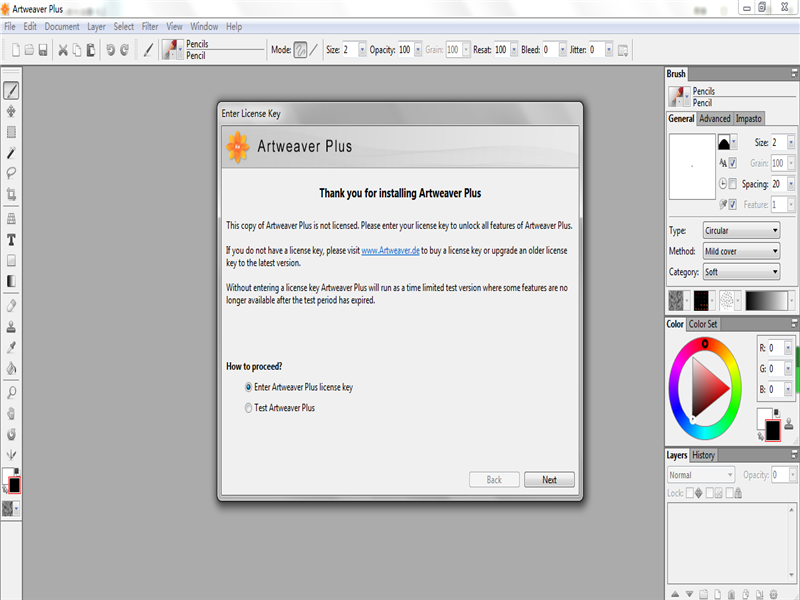Screen dimensions: 800x600
Task: Select the Rotate canvas tool
Action: coord(11,434)
